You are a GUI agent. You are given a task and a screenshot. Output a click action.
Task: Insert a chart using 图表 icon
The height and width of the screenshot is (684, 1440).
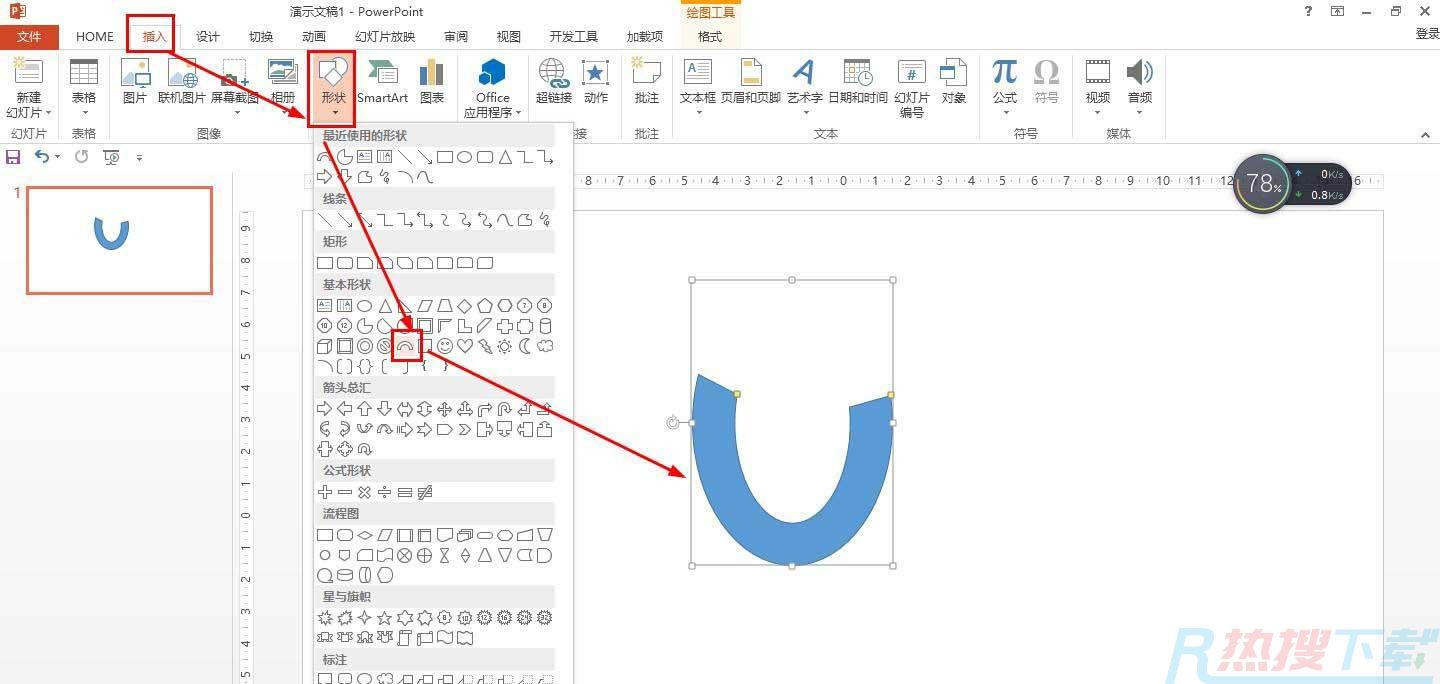click(x=432, y=80)
